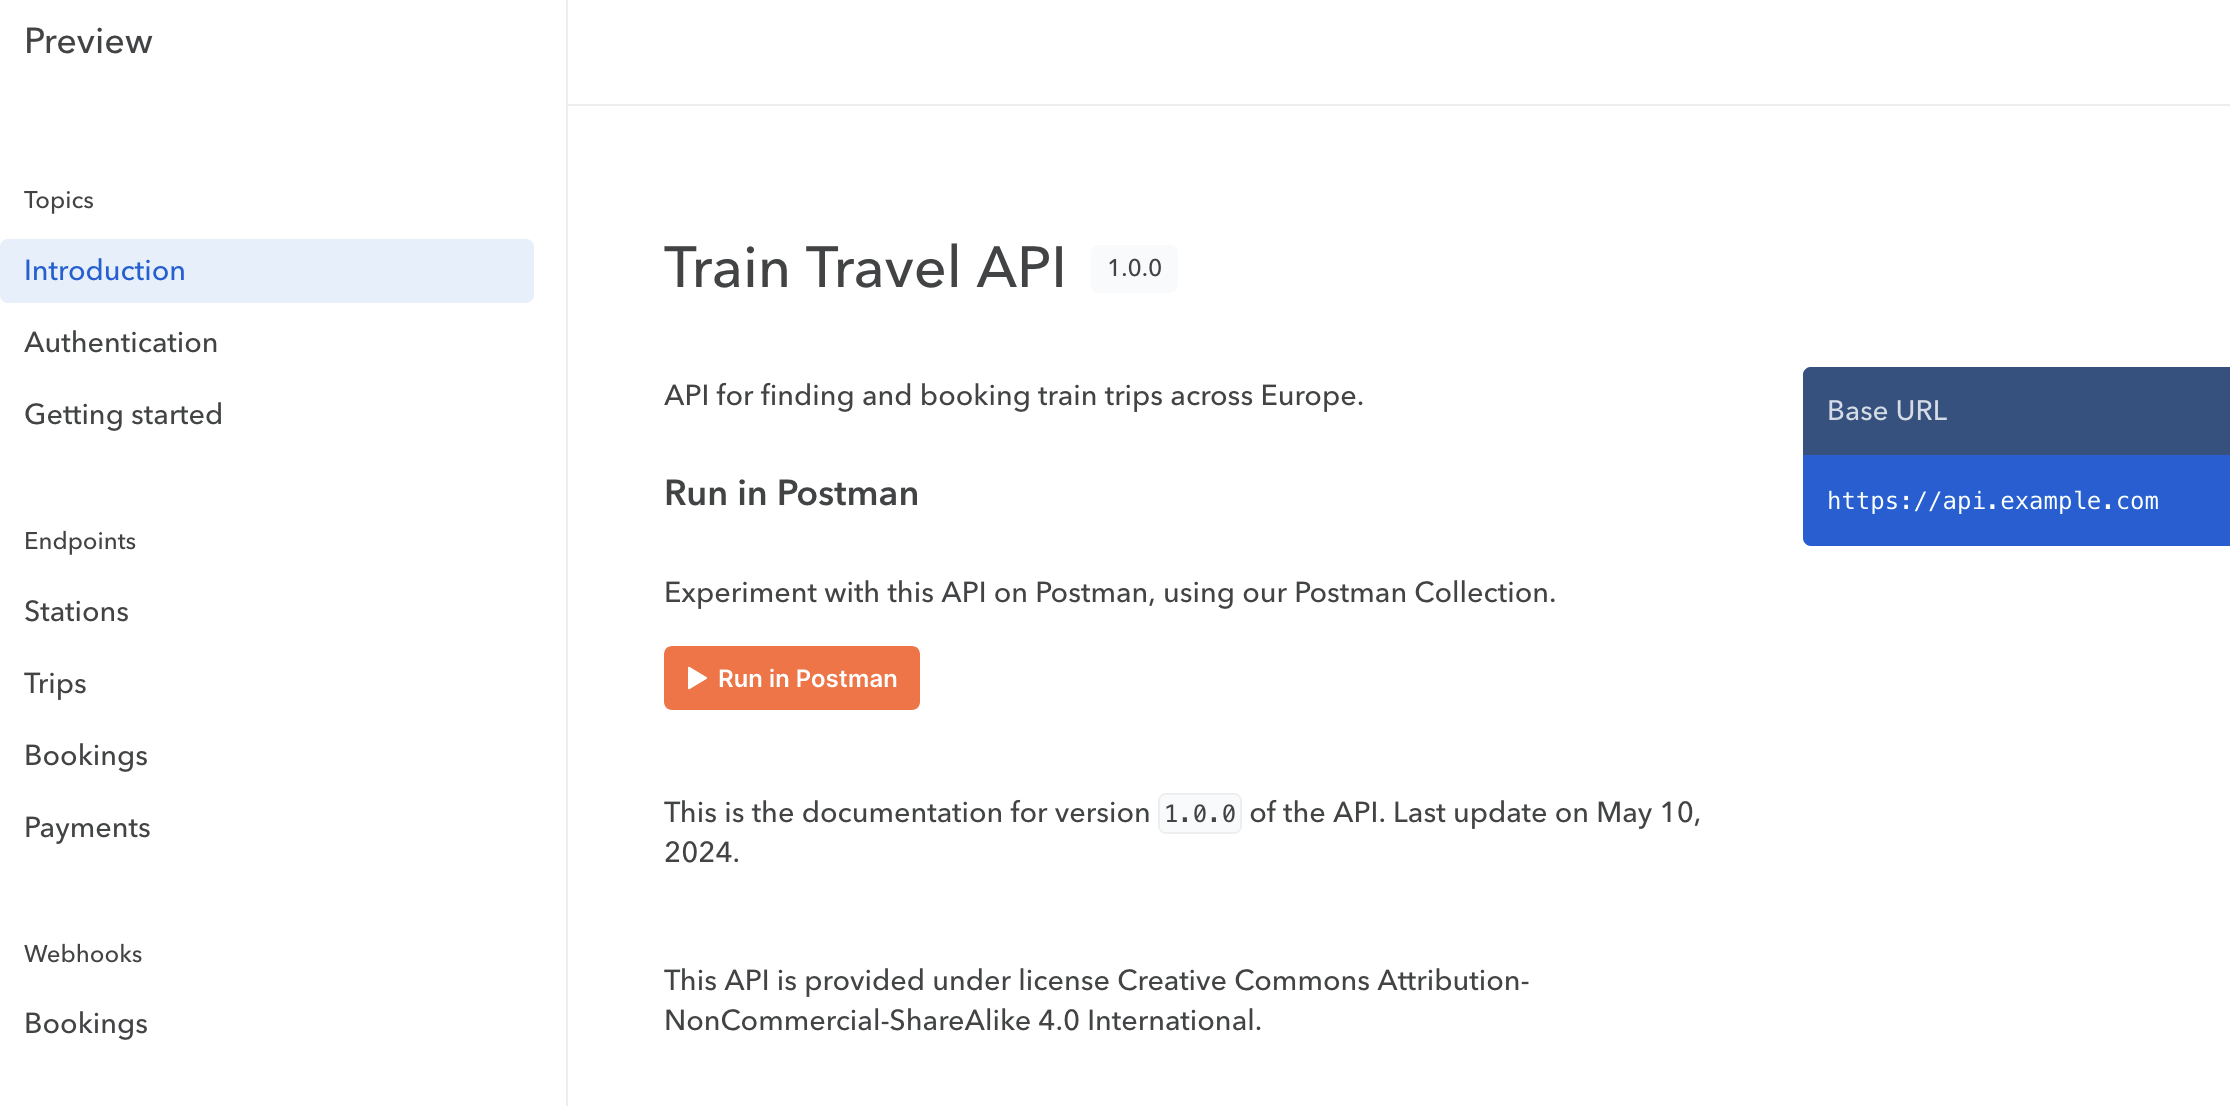This screenshot has width=2230, height=1106.
Task: Open the Getting started topic
Action: pos(123,414)
